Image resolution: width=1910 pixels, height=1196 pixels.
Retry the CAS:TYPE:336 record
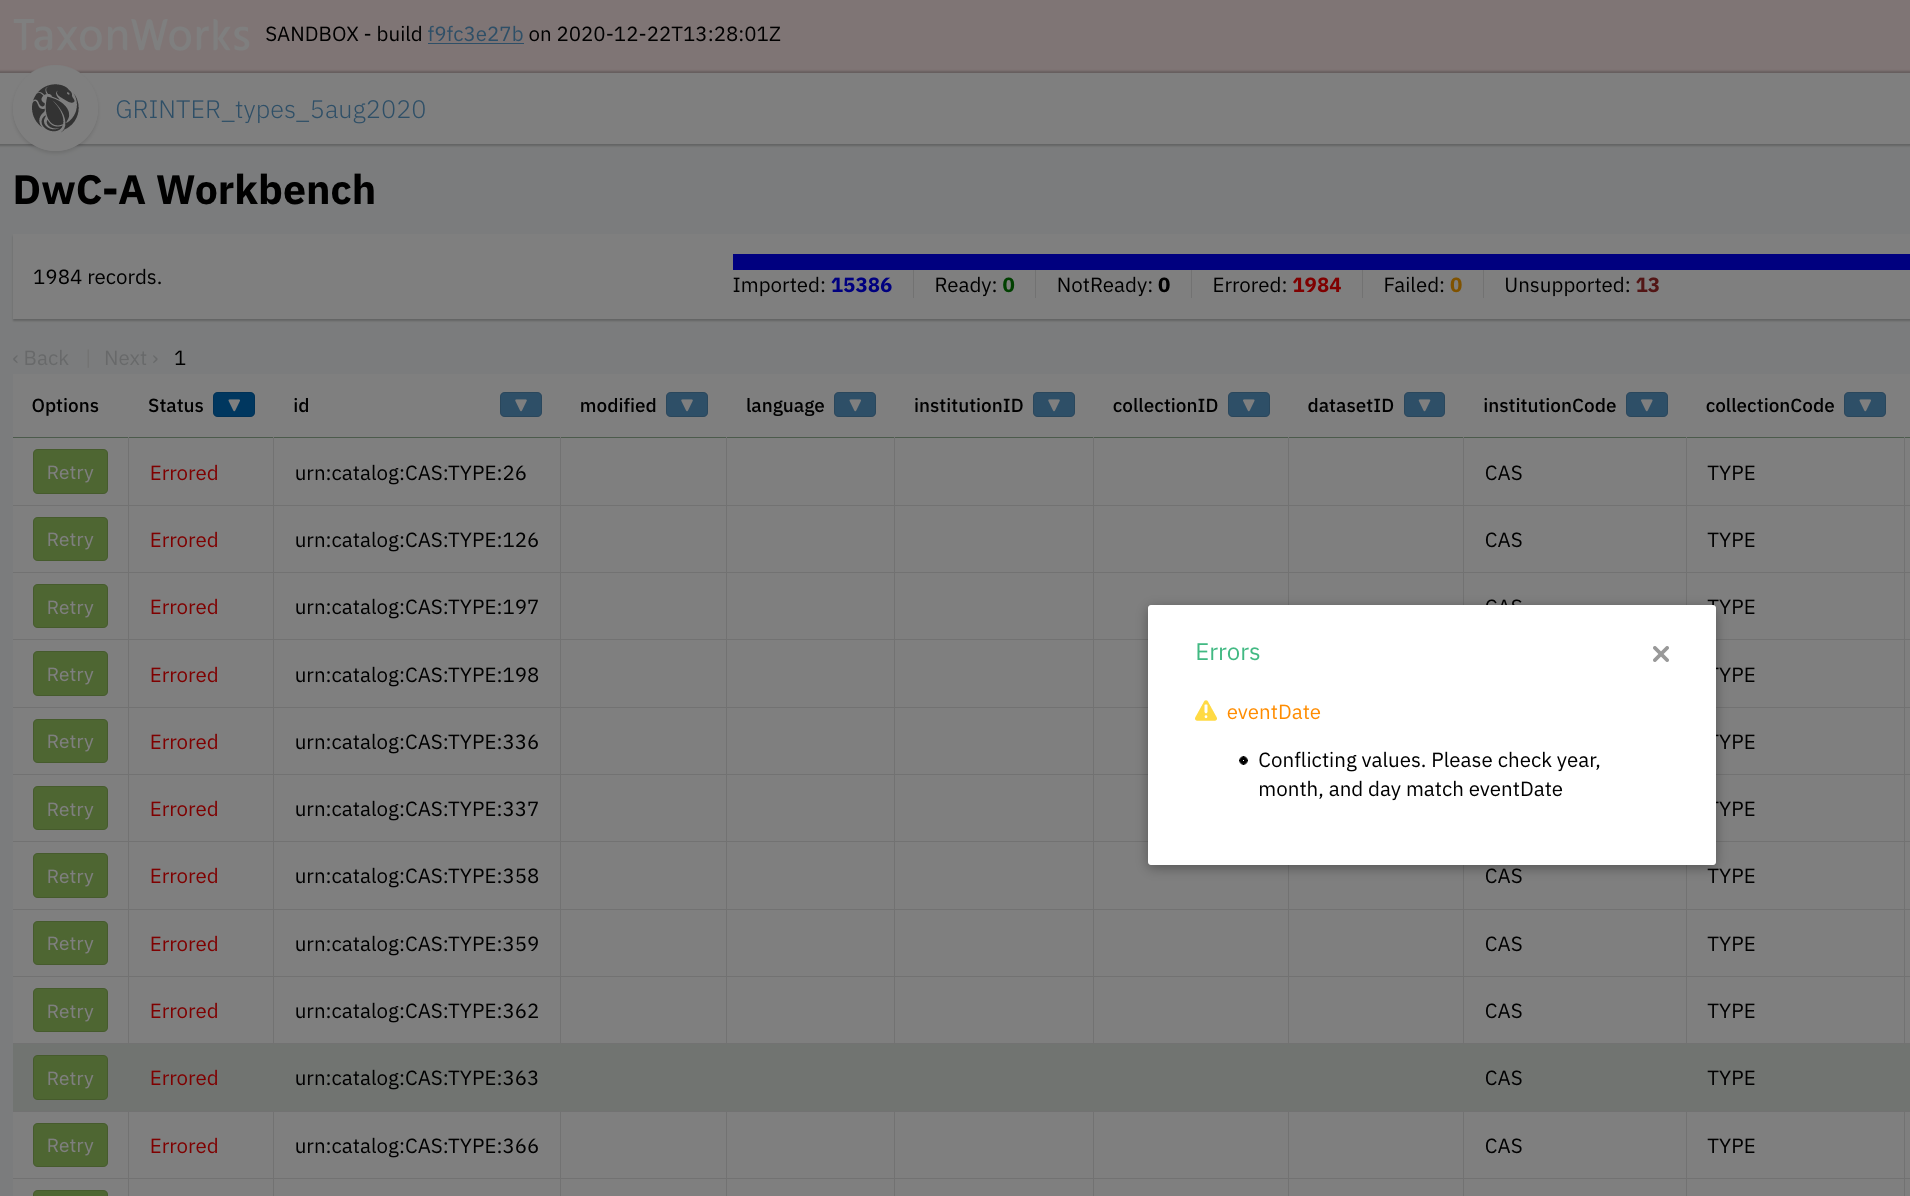pos(70,741)
